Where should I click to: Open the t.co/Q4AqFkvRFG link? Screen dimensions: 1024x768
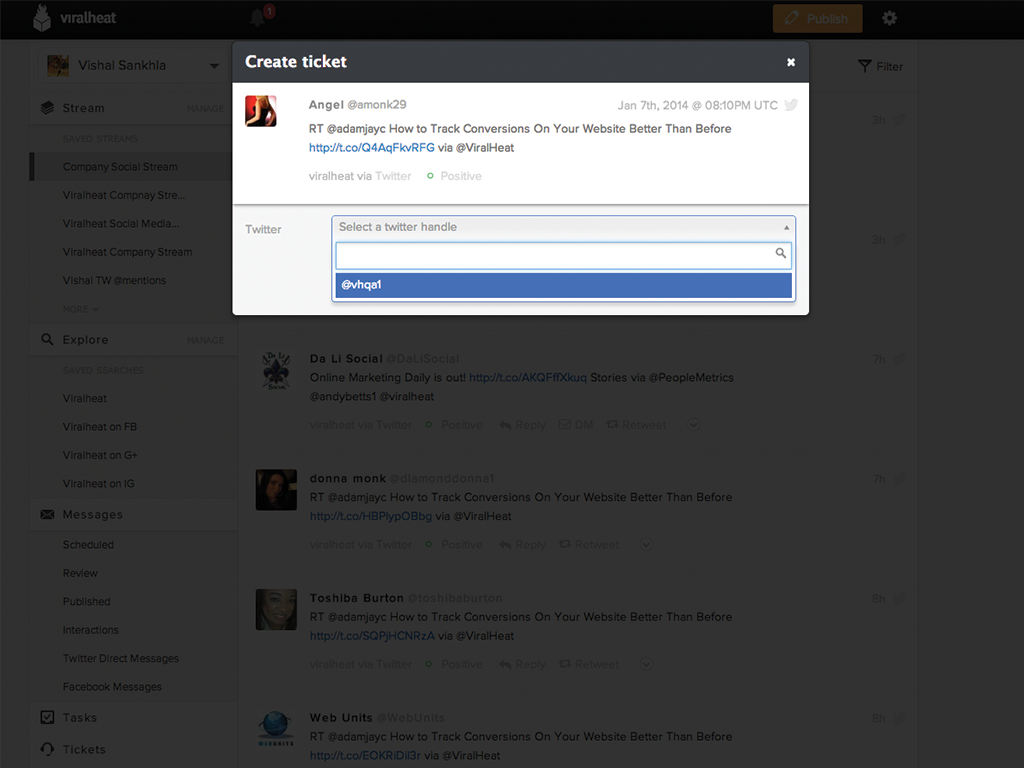pos(371,148)
